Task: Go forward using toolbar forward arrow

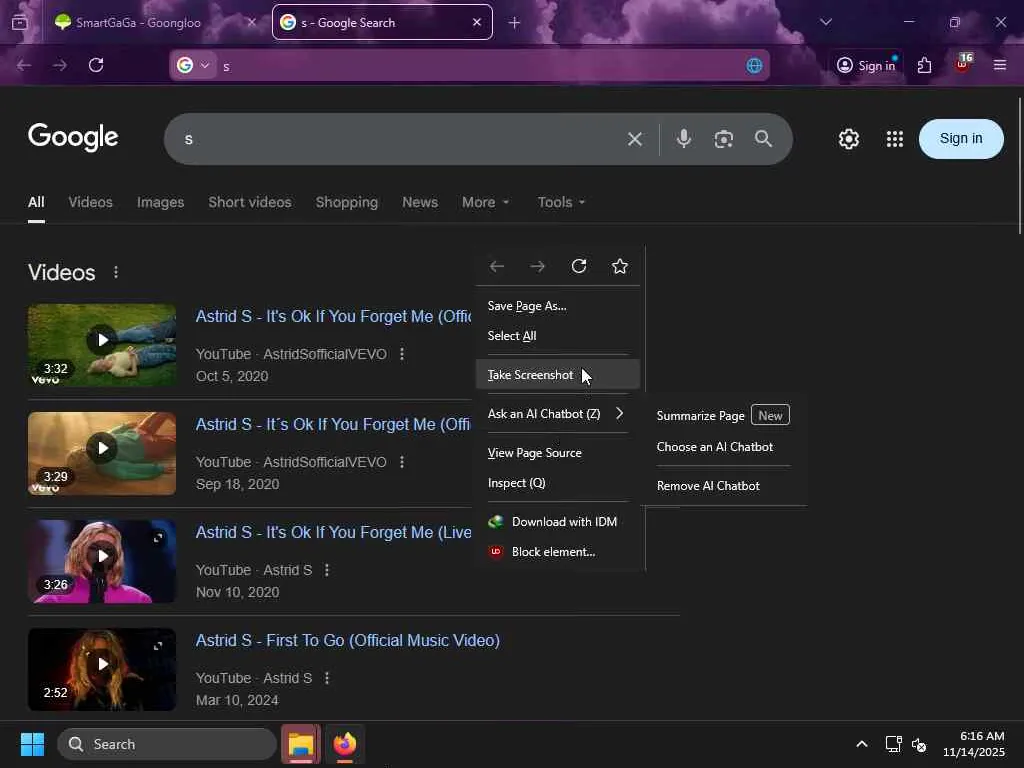Action: [60, 65]
